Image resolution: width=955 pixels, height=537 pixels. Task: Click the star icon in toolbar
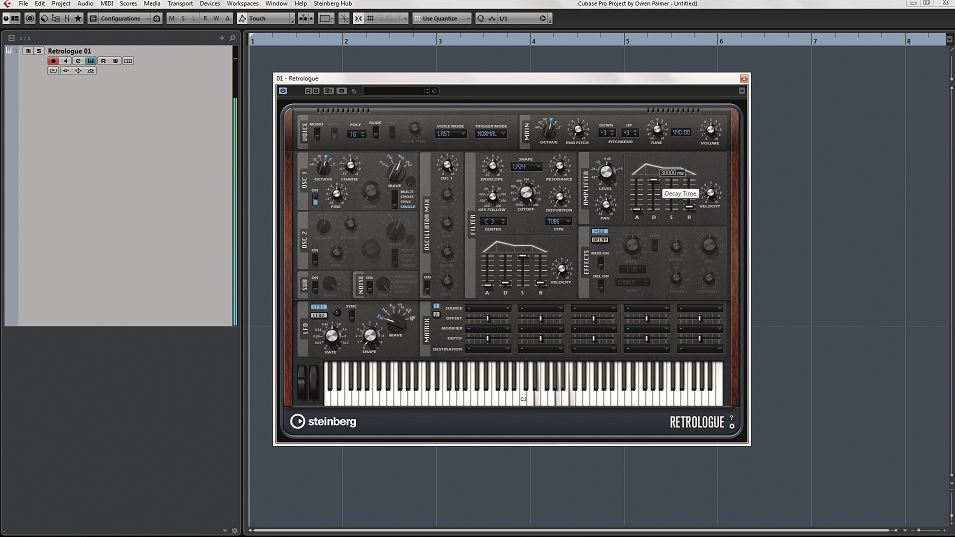tap(78, 18)
